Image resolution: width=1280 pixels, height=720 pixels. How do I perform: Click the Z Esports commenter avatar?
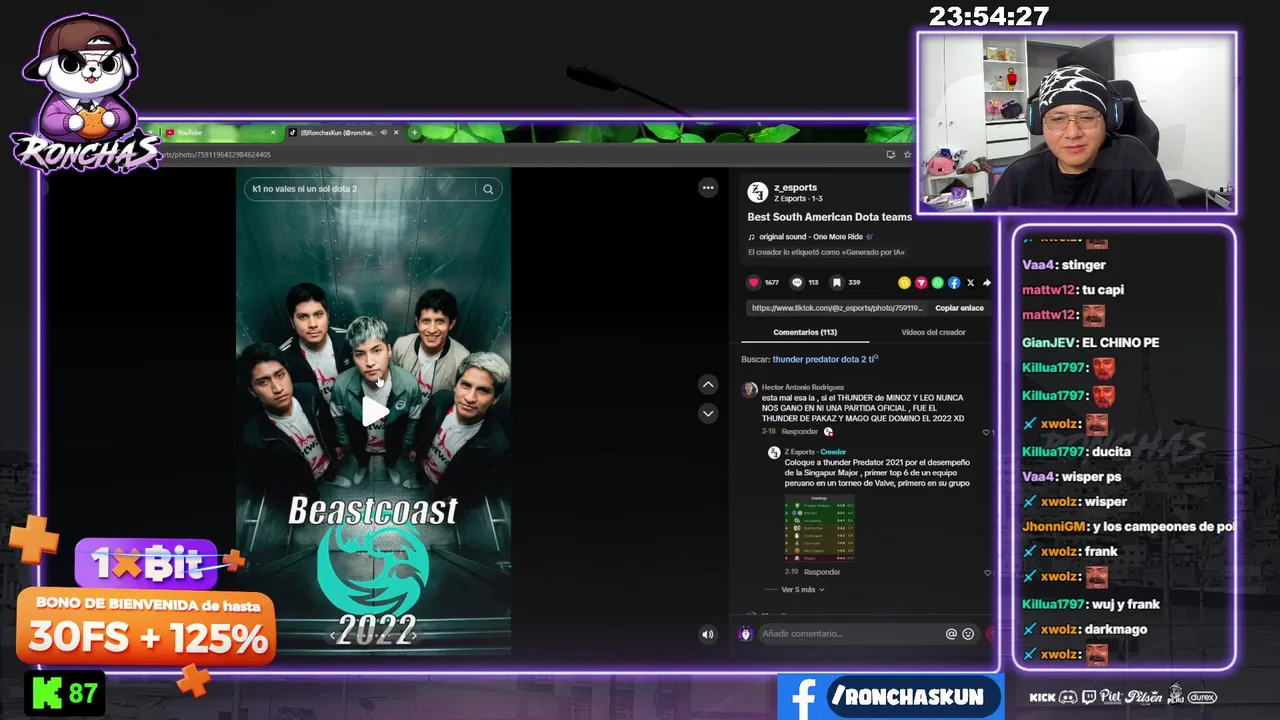(x=773, y=453)
